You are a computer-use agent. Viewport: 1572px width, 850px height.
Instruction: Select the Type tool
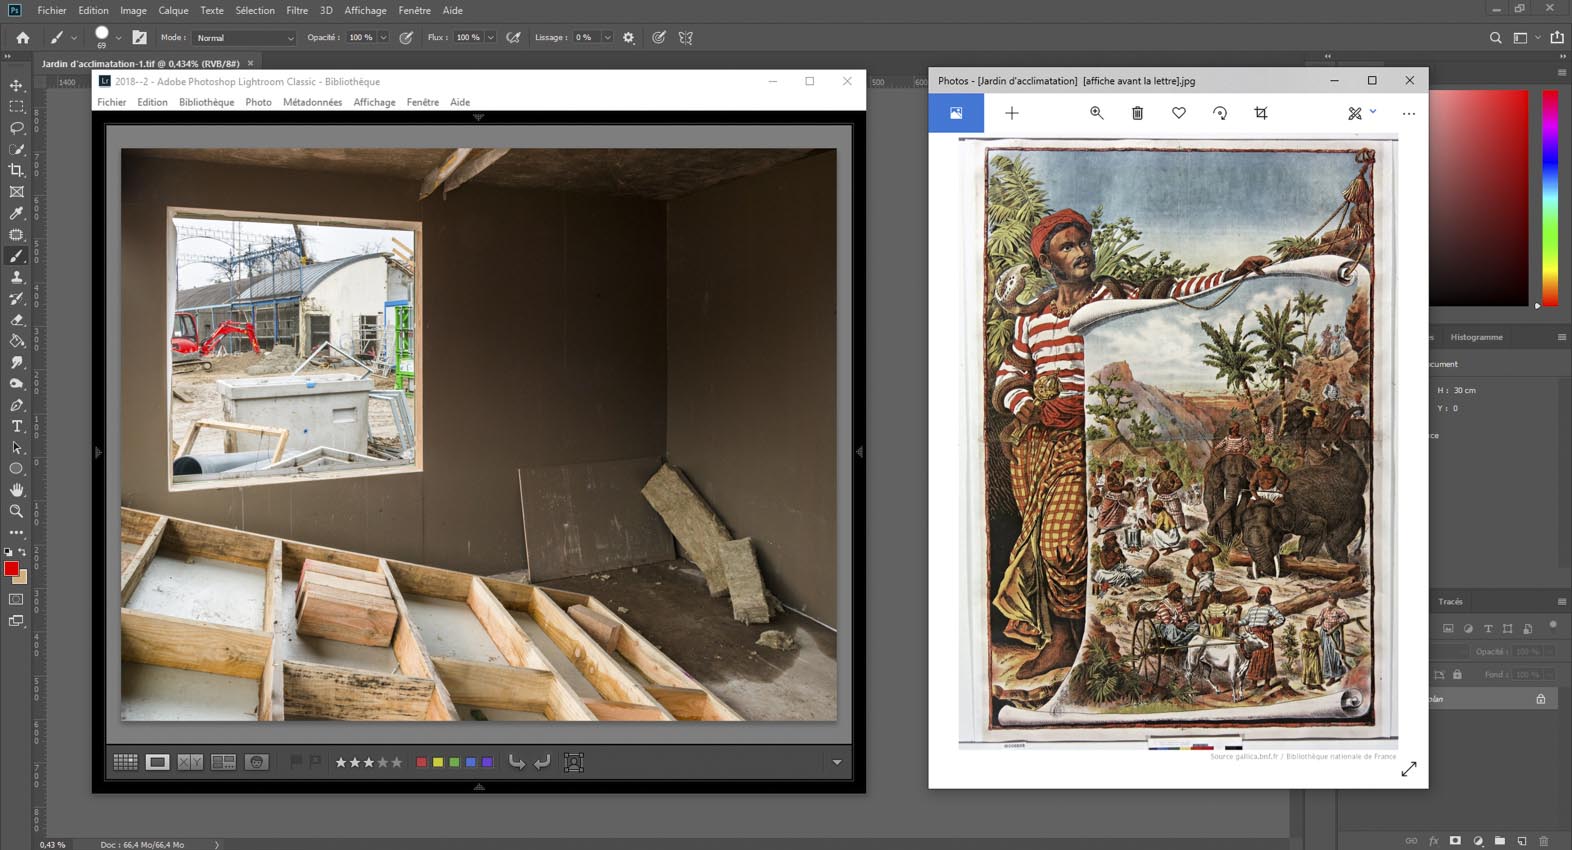point(16,426)
